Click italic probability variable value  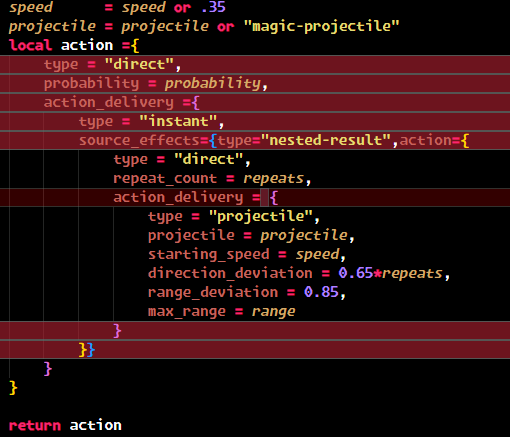tap(213, 83)
